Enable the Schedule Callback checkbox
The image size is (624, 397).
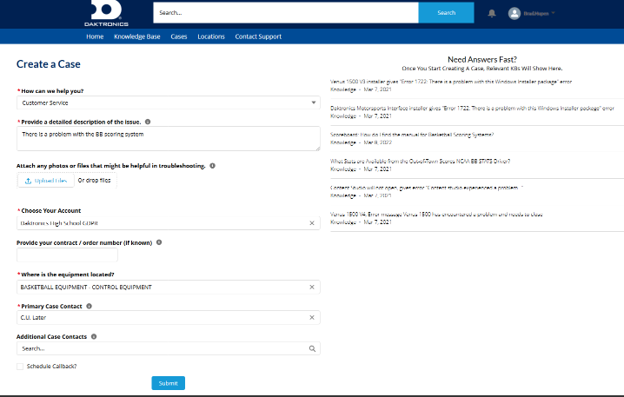point(20,366)
